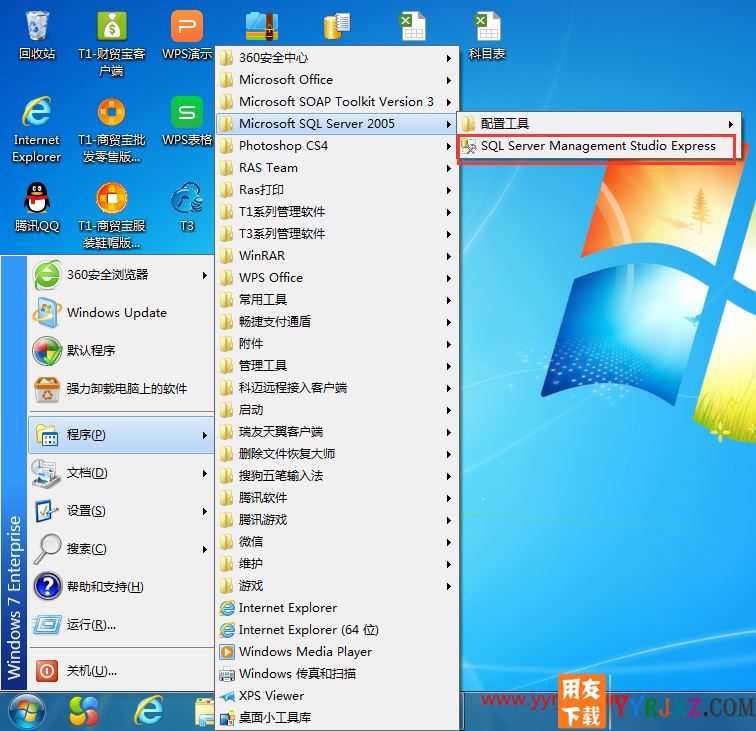Open 瑞友天翼客户端 folder
The height and width of the screenshot is (731, 756).
337,432
